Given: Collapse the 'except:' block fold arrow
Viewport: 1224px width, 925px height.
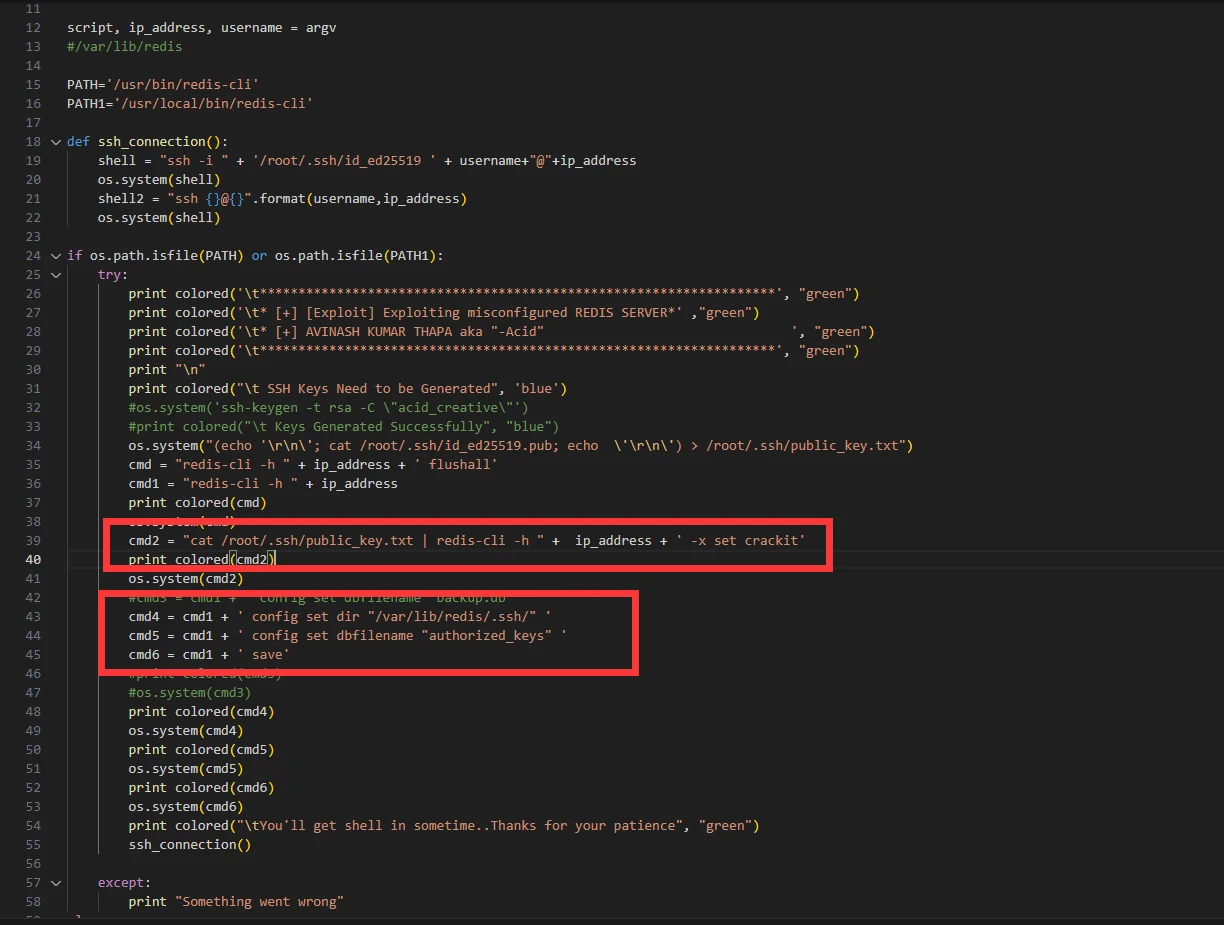Looking at the screenshot, I should pyautogui.click(x=56, y=882).
